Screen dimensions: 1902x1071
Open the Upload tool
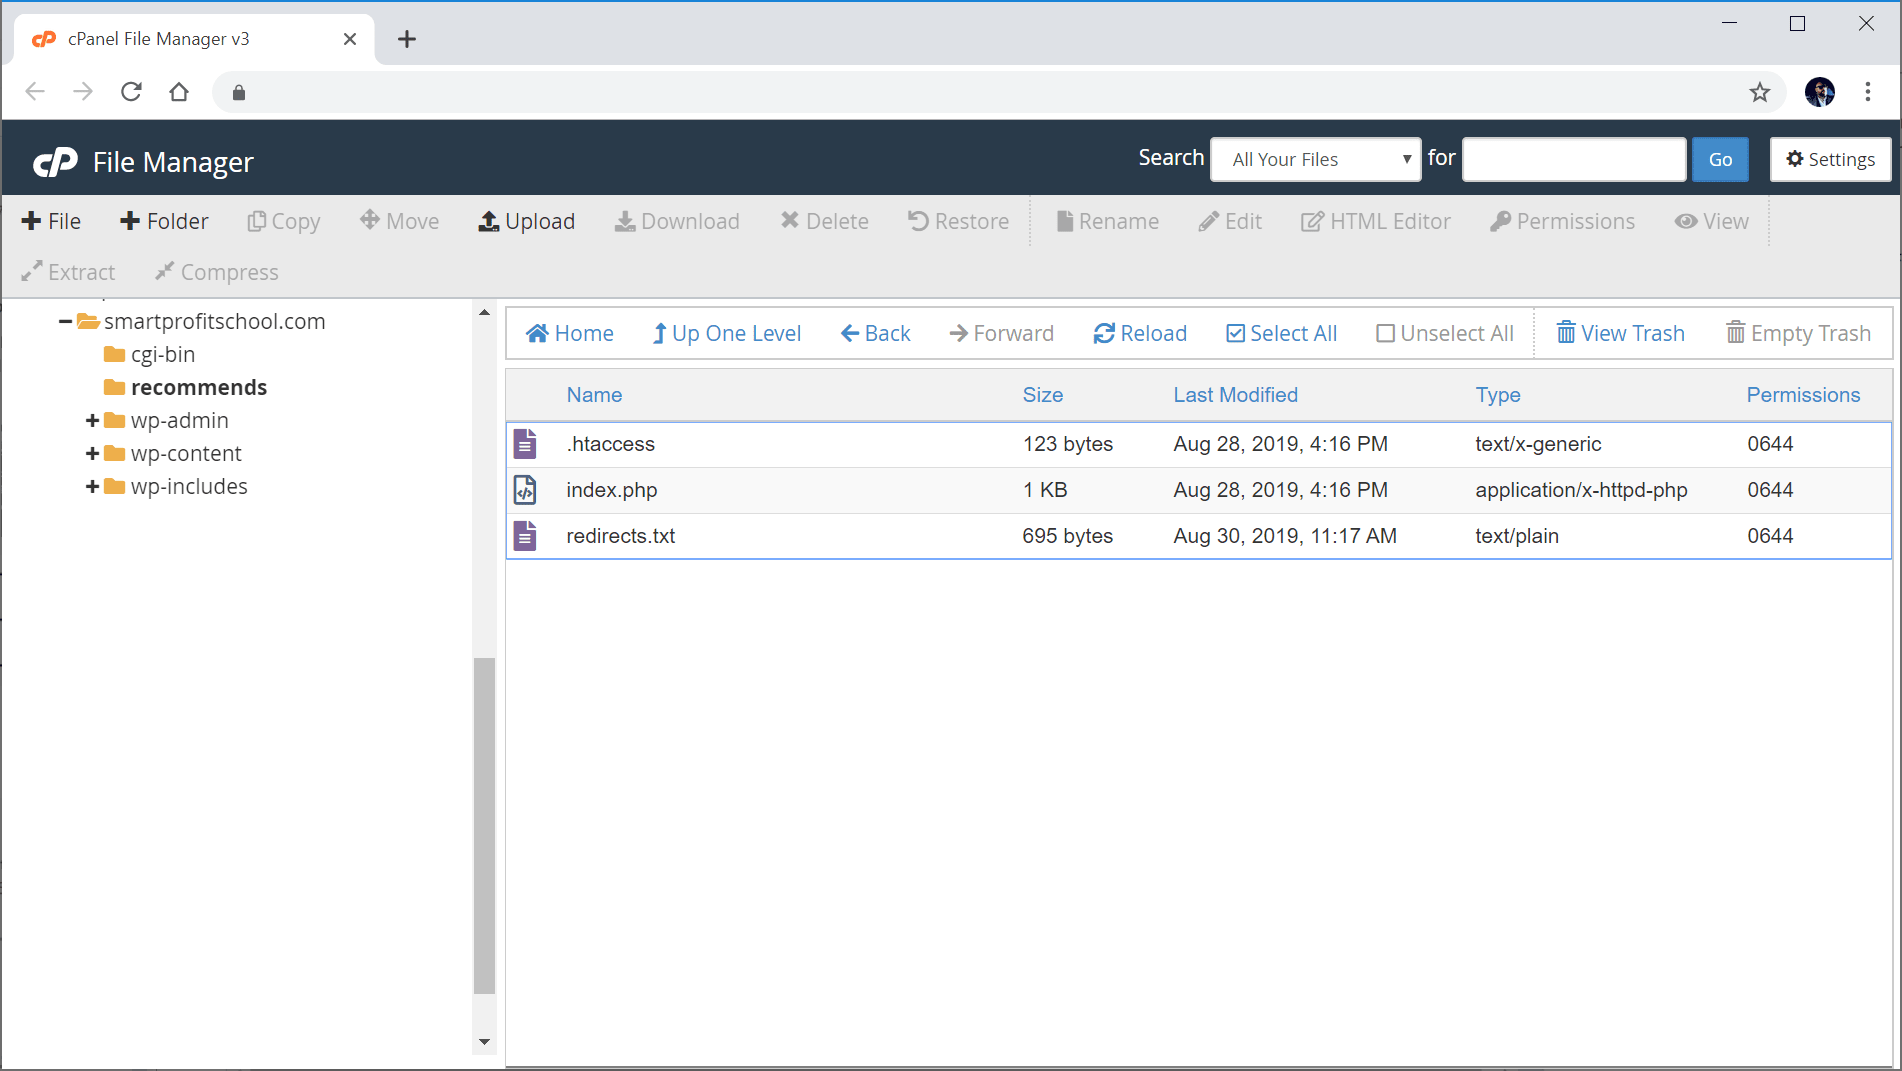coord(527,221)
